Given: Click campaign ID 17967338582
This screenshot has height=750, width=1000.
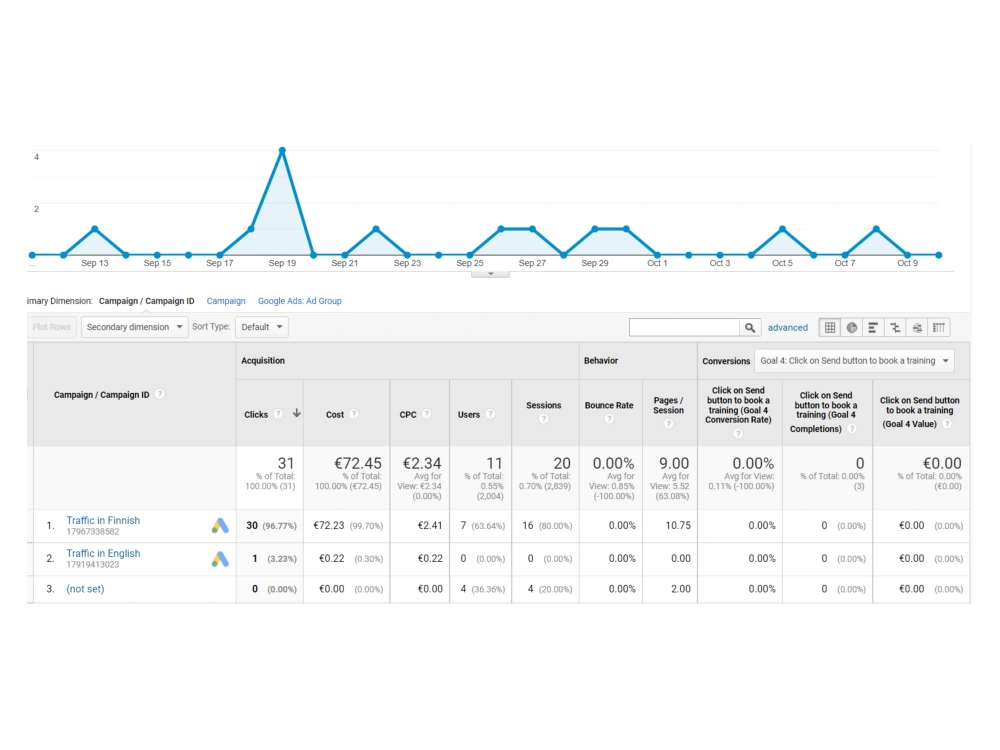Looking at the screenshot, I should (92, 532).
